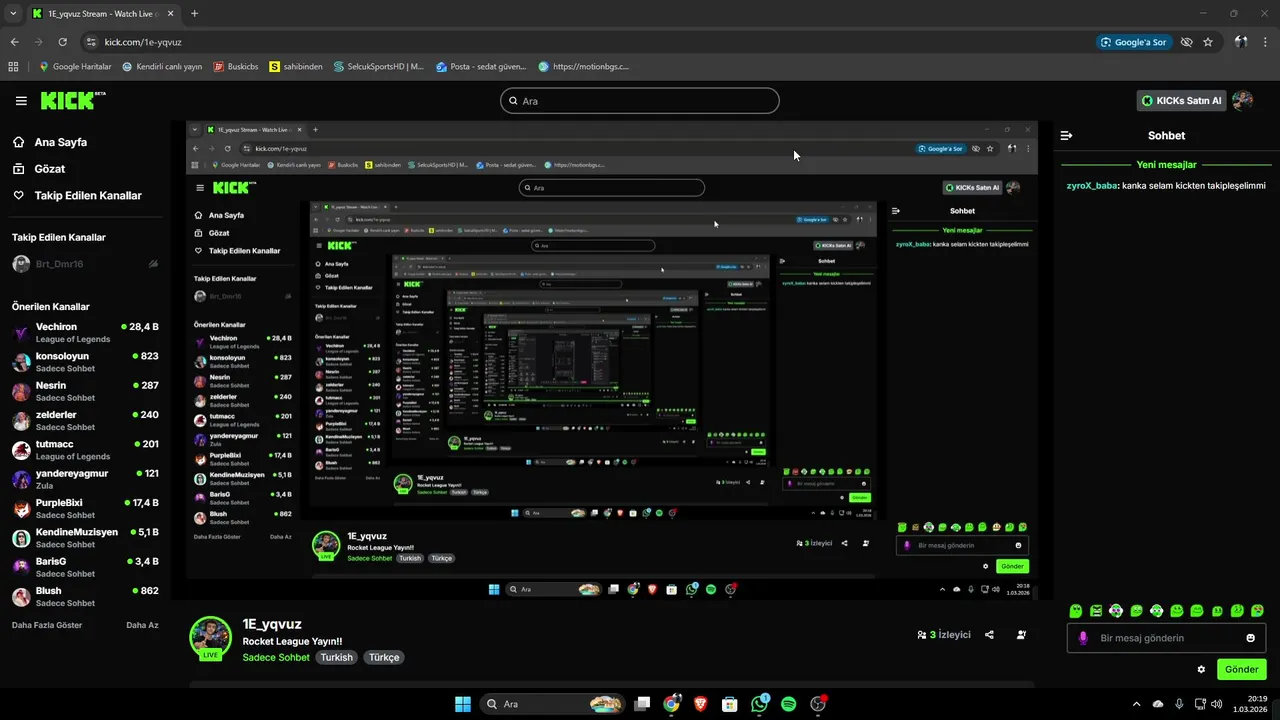1280x720 pixels.
Task: Bookmark this page with the star icon
Action: (x=1208, y=42)
